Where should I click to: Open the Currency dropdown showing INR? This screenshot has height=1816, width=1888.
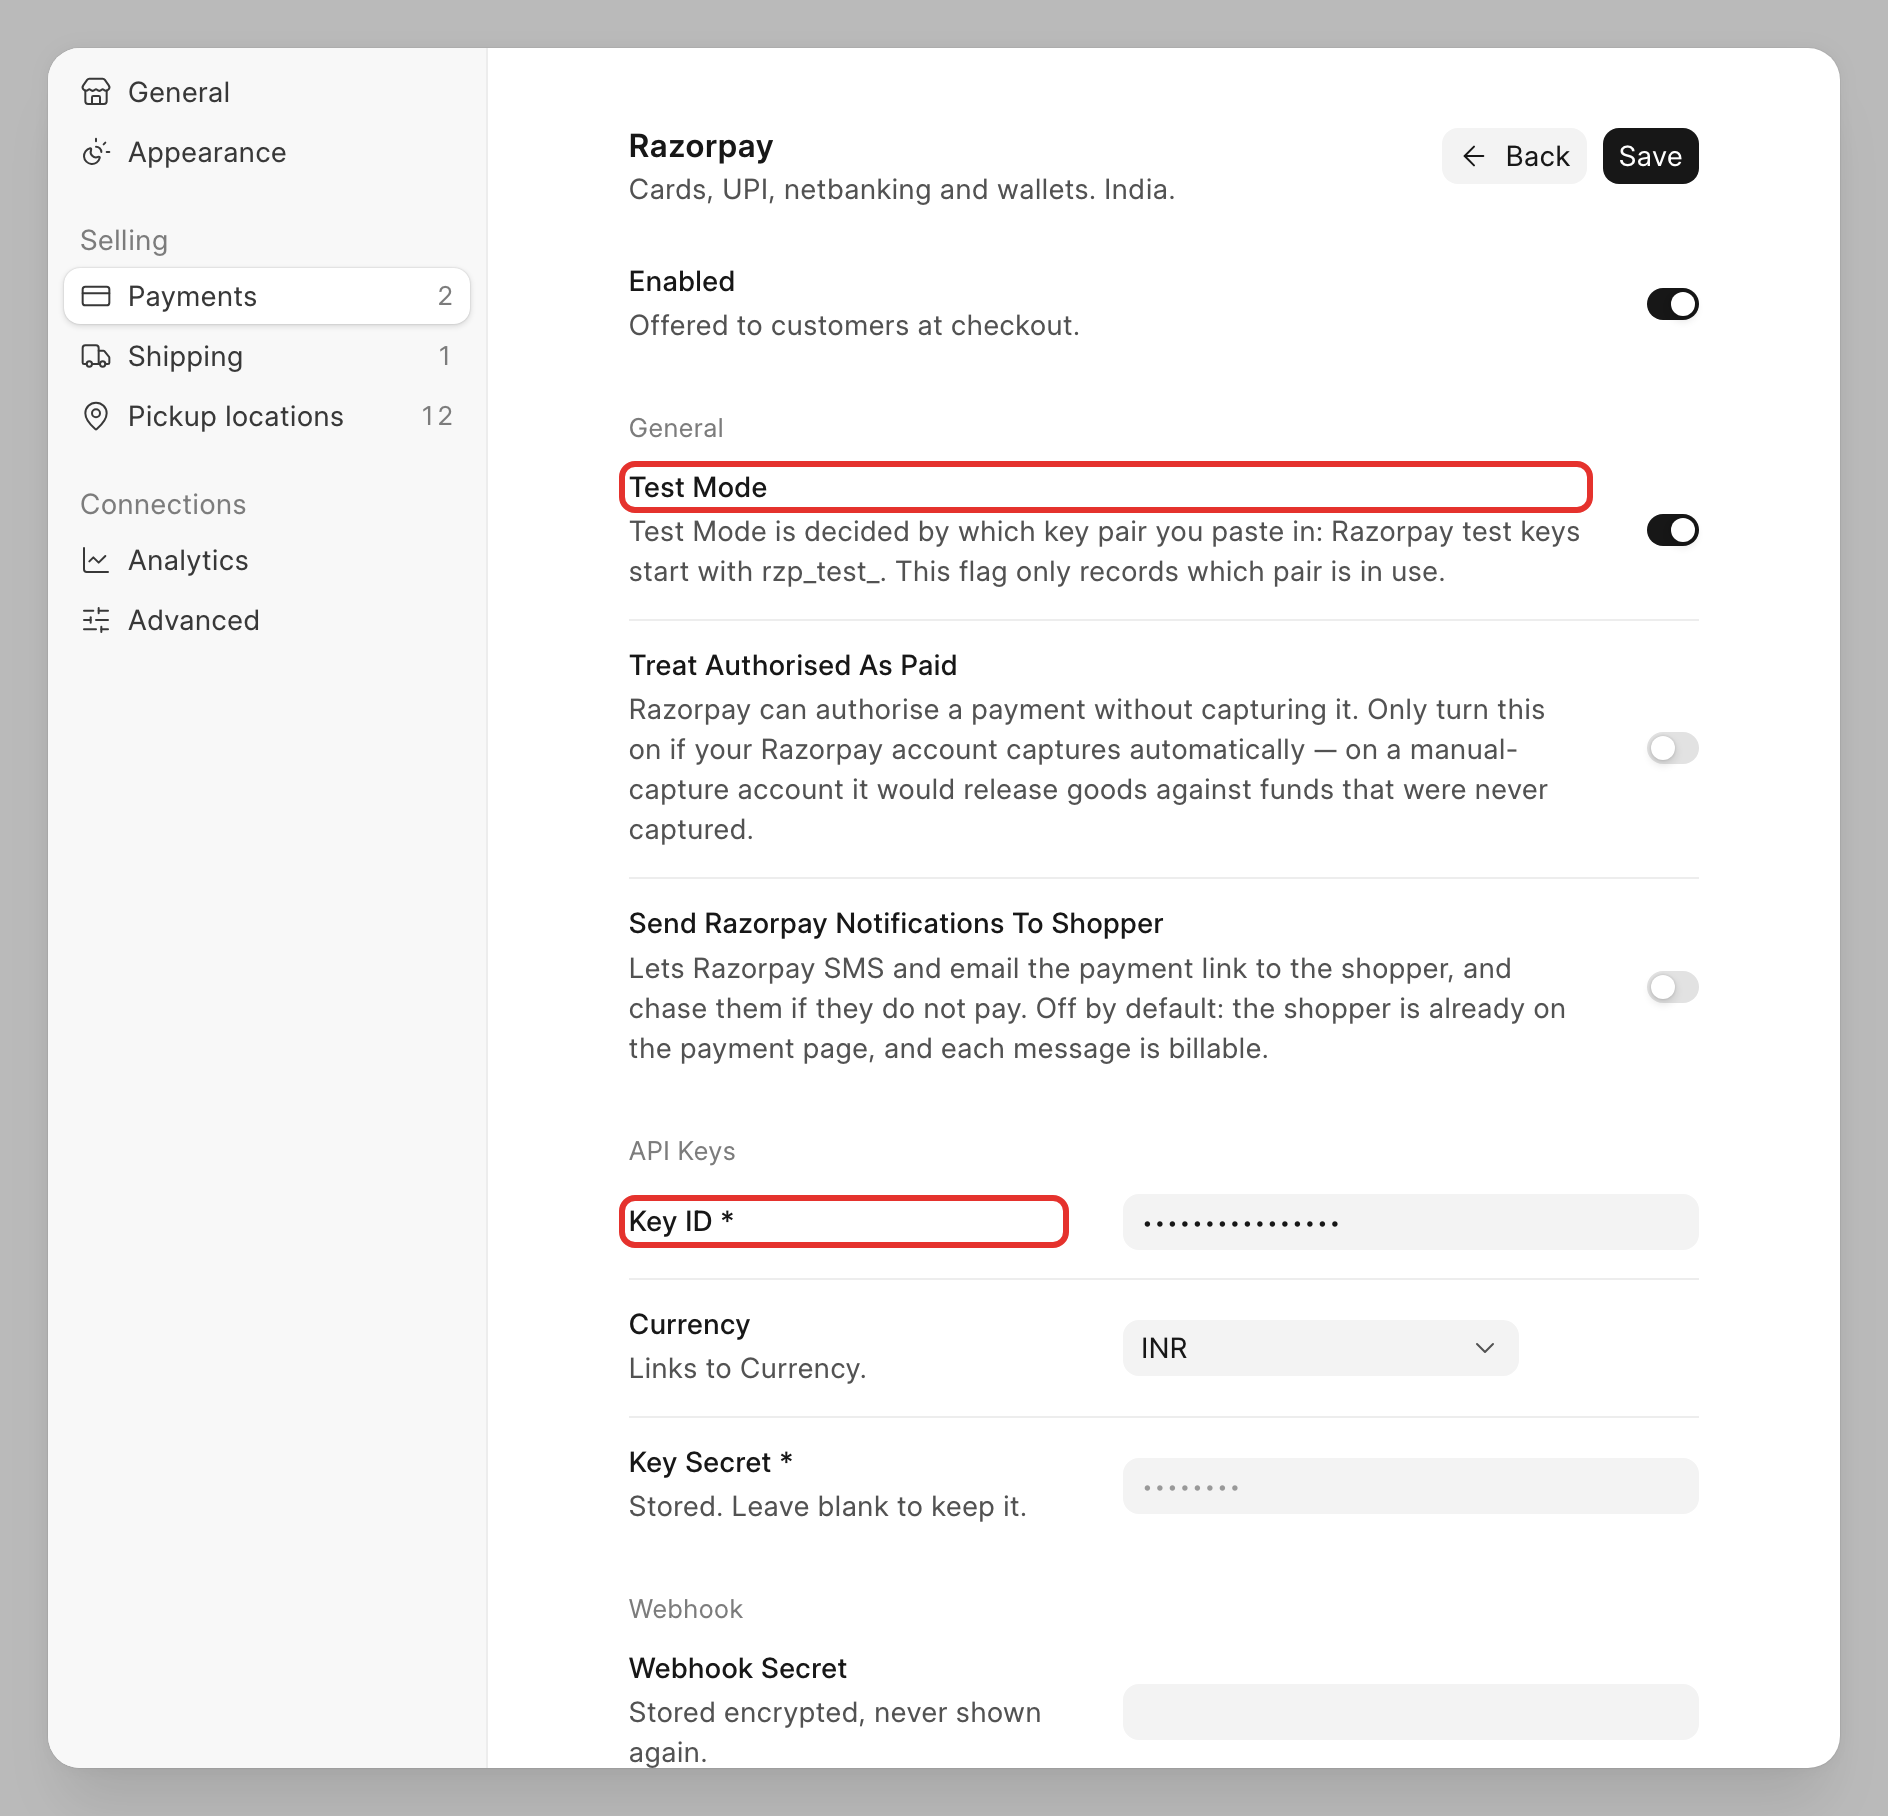pos(1320,1348)
